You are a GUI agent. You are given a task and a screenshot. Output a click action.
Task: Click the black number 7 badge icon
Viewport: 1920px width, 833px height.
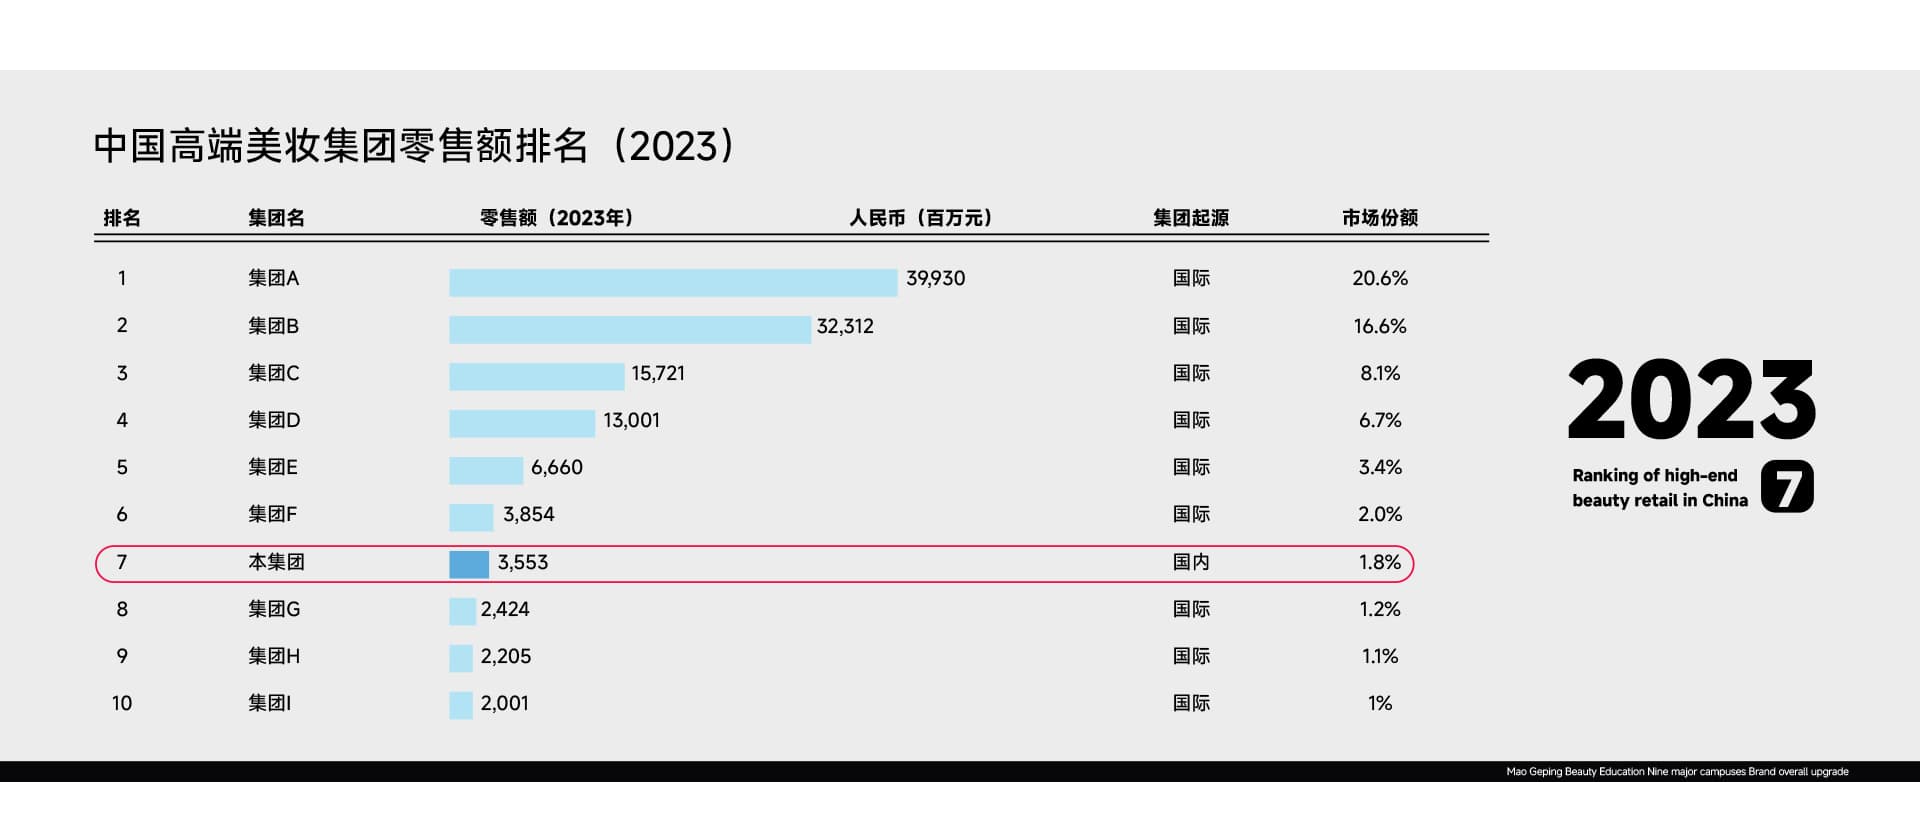pyautogui.click(x=1787, y=487)
